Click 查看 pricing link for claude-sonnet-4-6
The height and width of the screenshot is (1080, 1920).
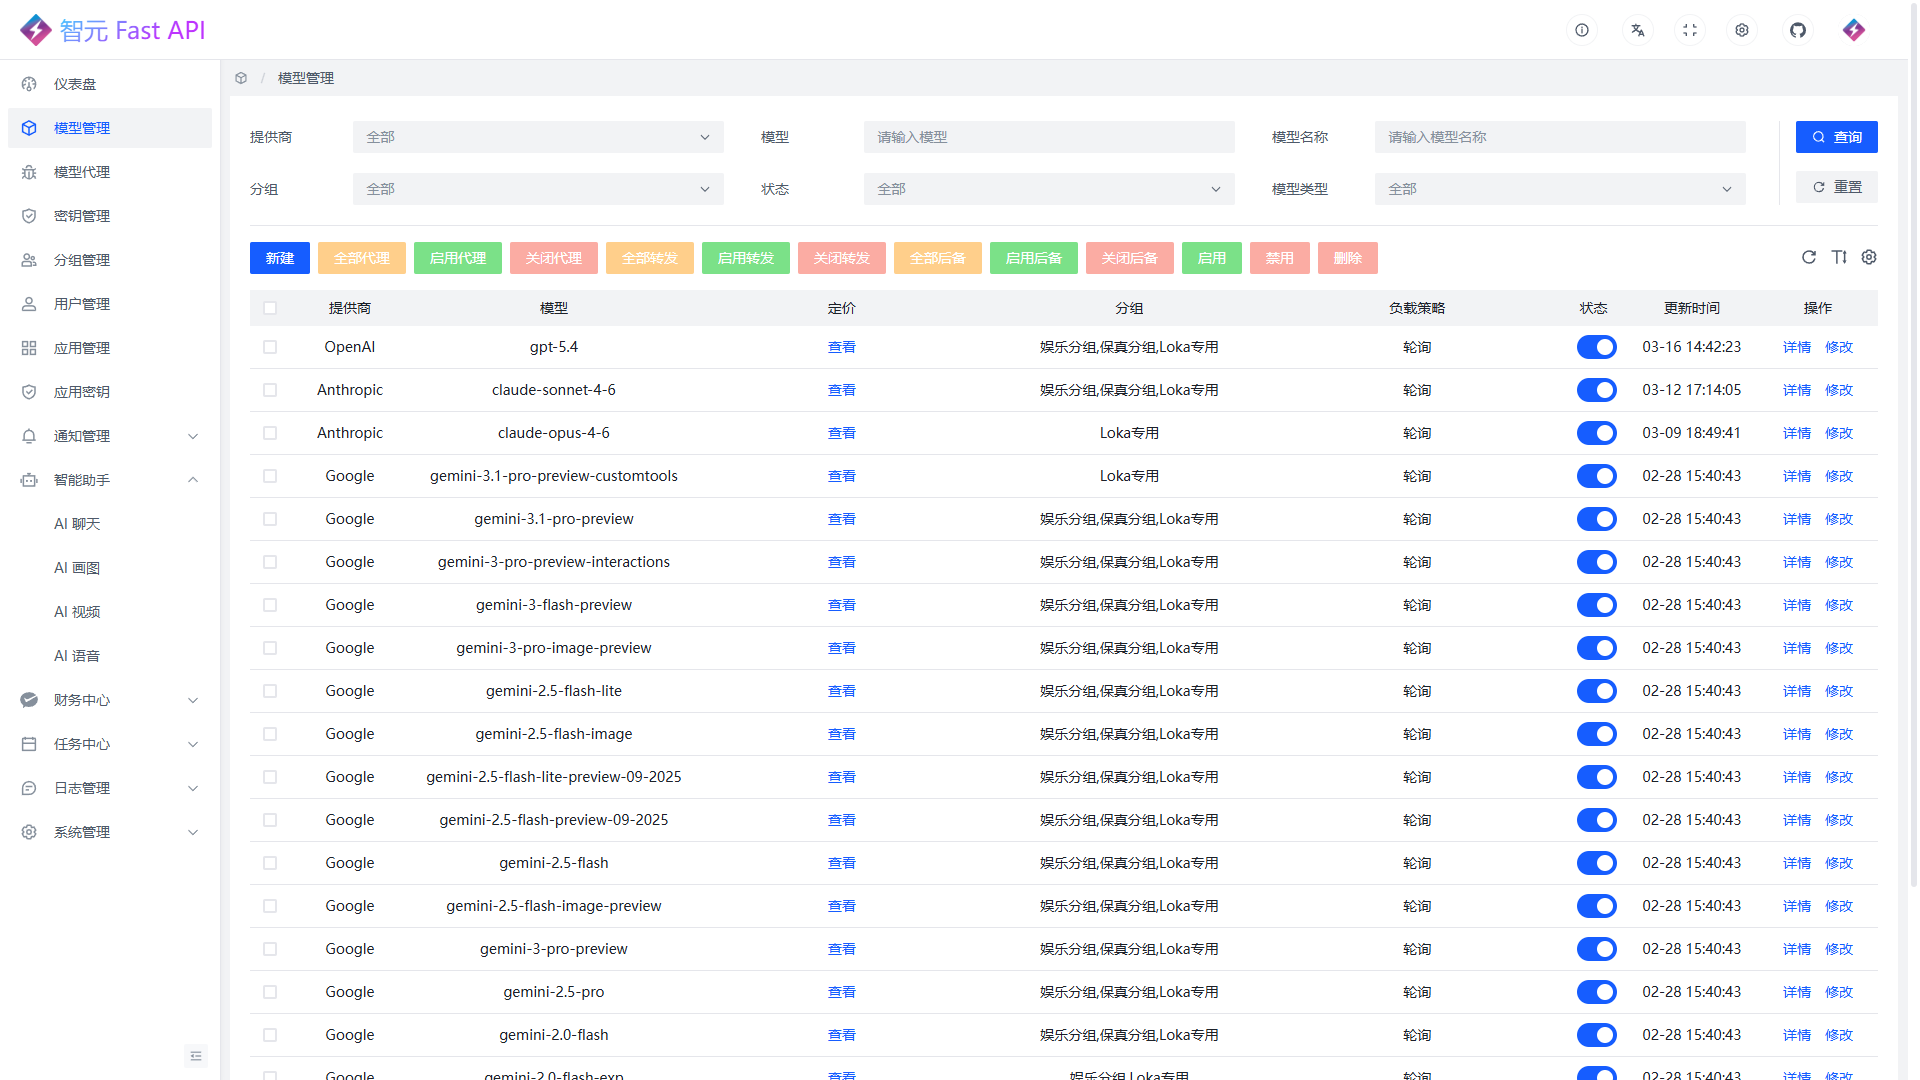tap(841, 390)
